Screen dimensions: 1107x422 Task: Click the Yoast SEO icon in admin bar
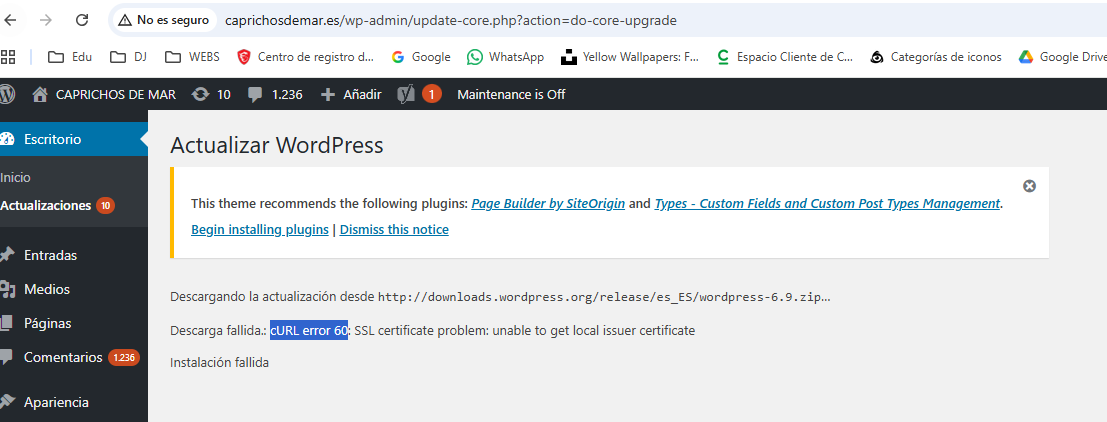tap(406, 94)
